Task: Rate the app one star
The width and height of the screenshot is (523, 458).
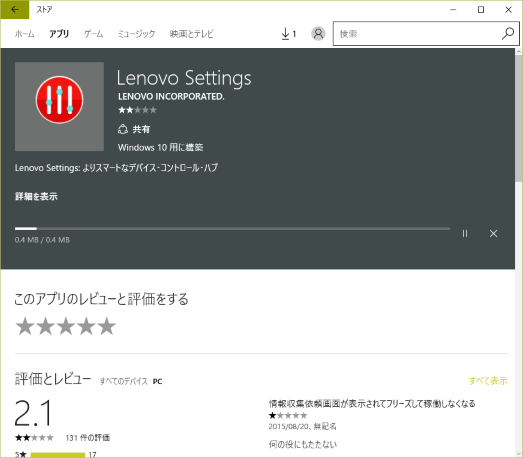Action: click(x=25, y=326)
